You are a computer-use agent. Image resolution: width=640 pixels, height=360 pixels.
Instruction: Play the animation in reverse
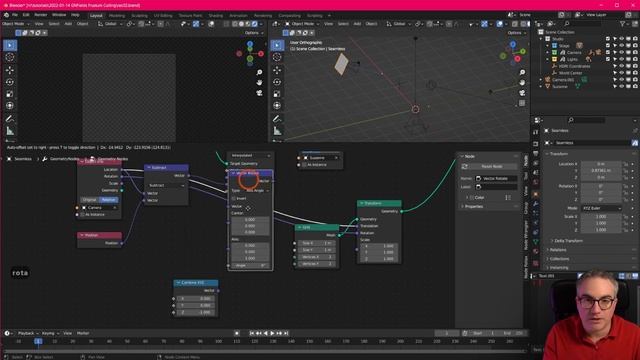tap(266, 333)
